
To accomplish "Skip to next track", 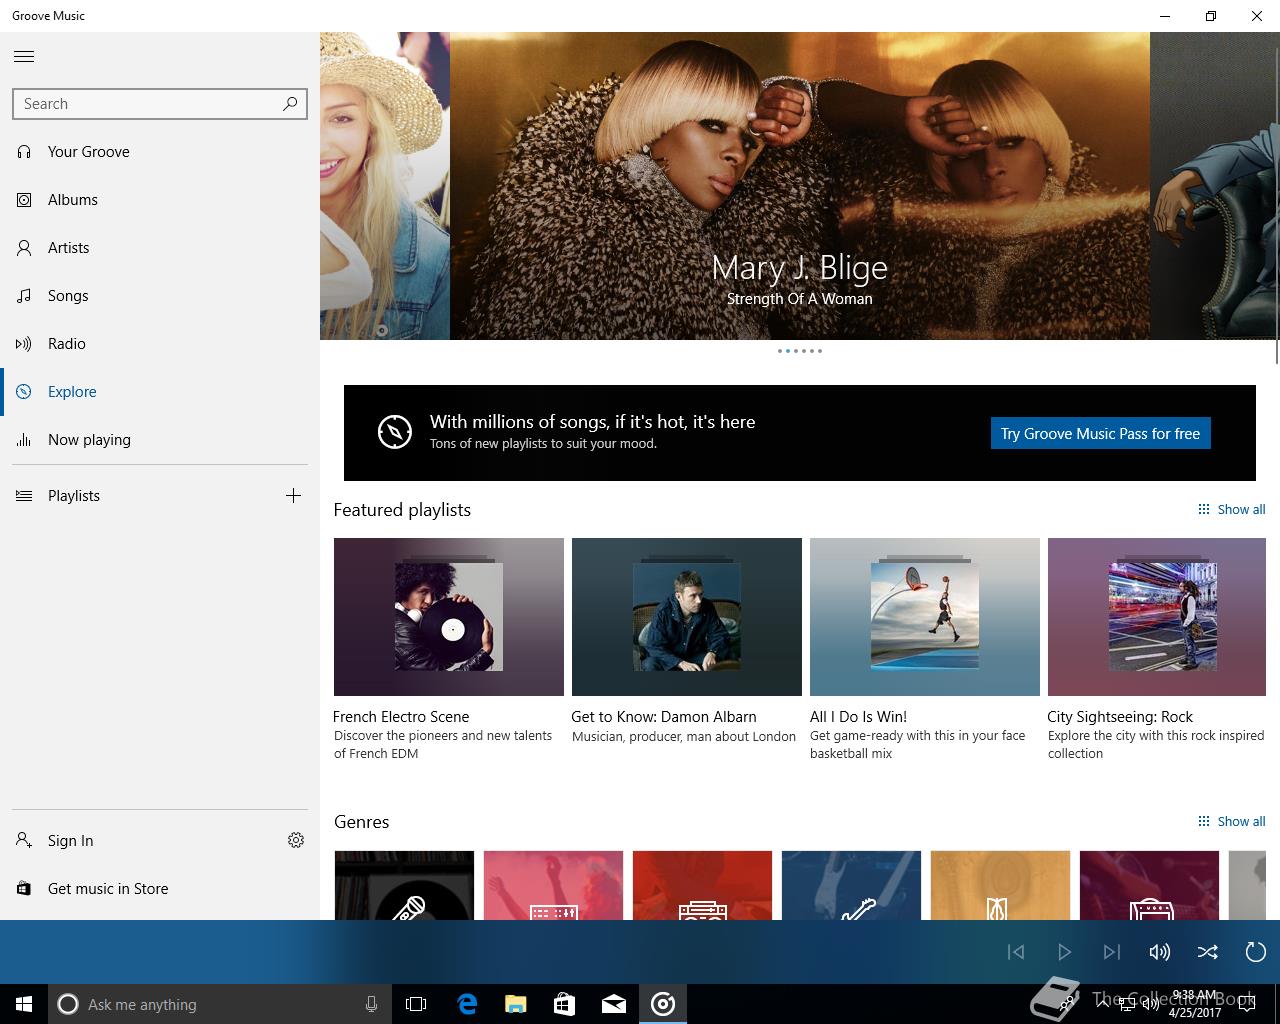I will [1112, 952].
